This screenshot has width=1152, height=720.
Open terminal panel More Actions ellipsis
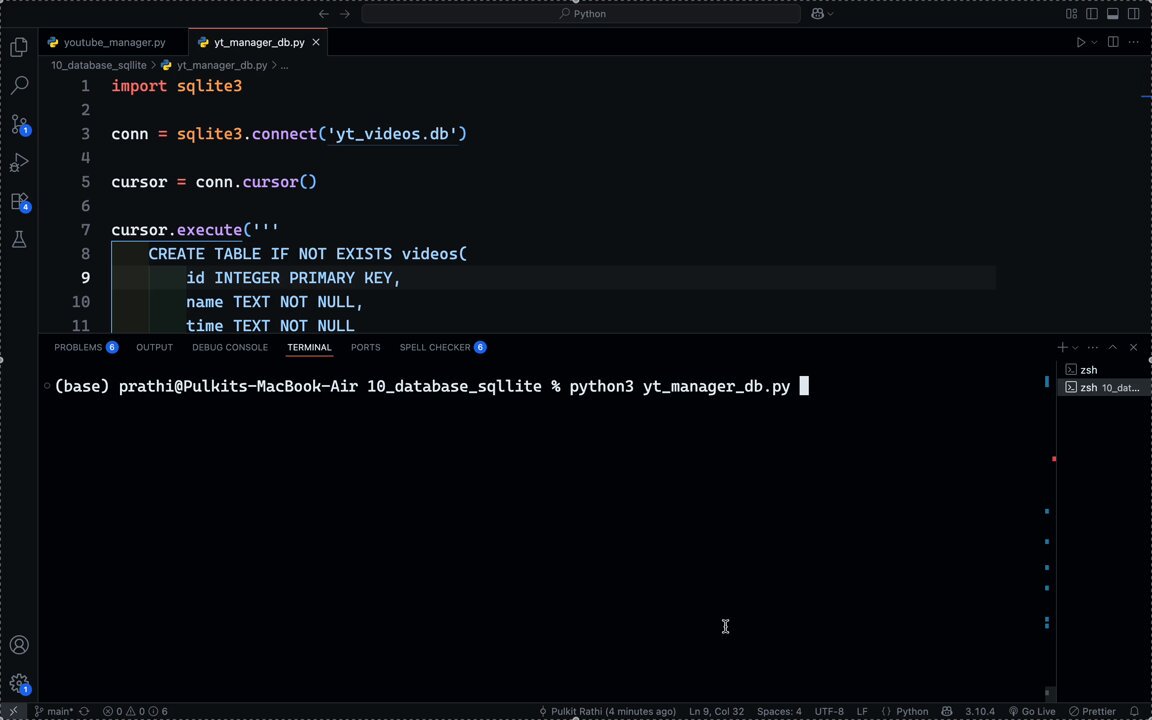click(x=1092, y=348)
